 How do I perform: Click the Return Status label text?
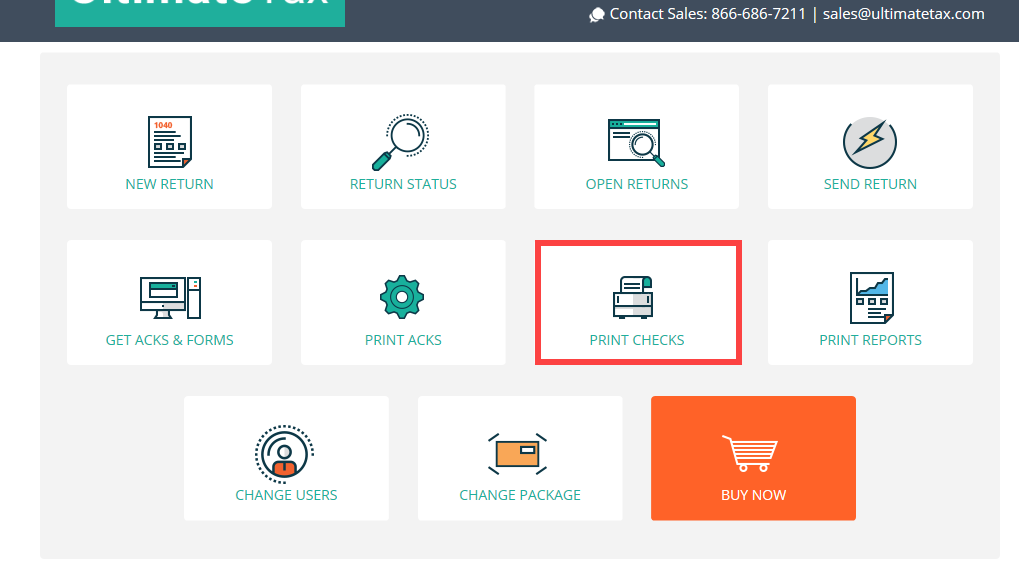tap(403, 184)
